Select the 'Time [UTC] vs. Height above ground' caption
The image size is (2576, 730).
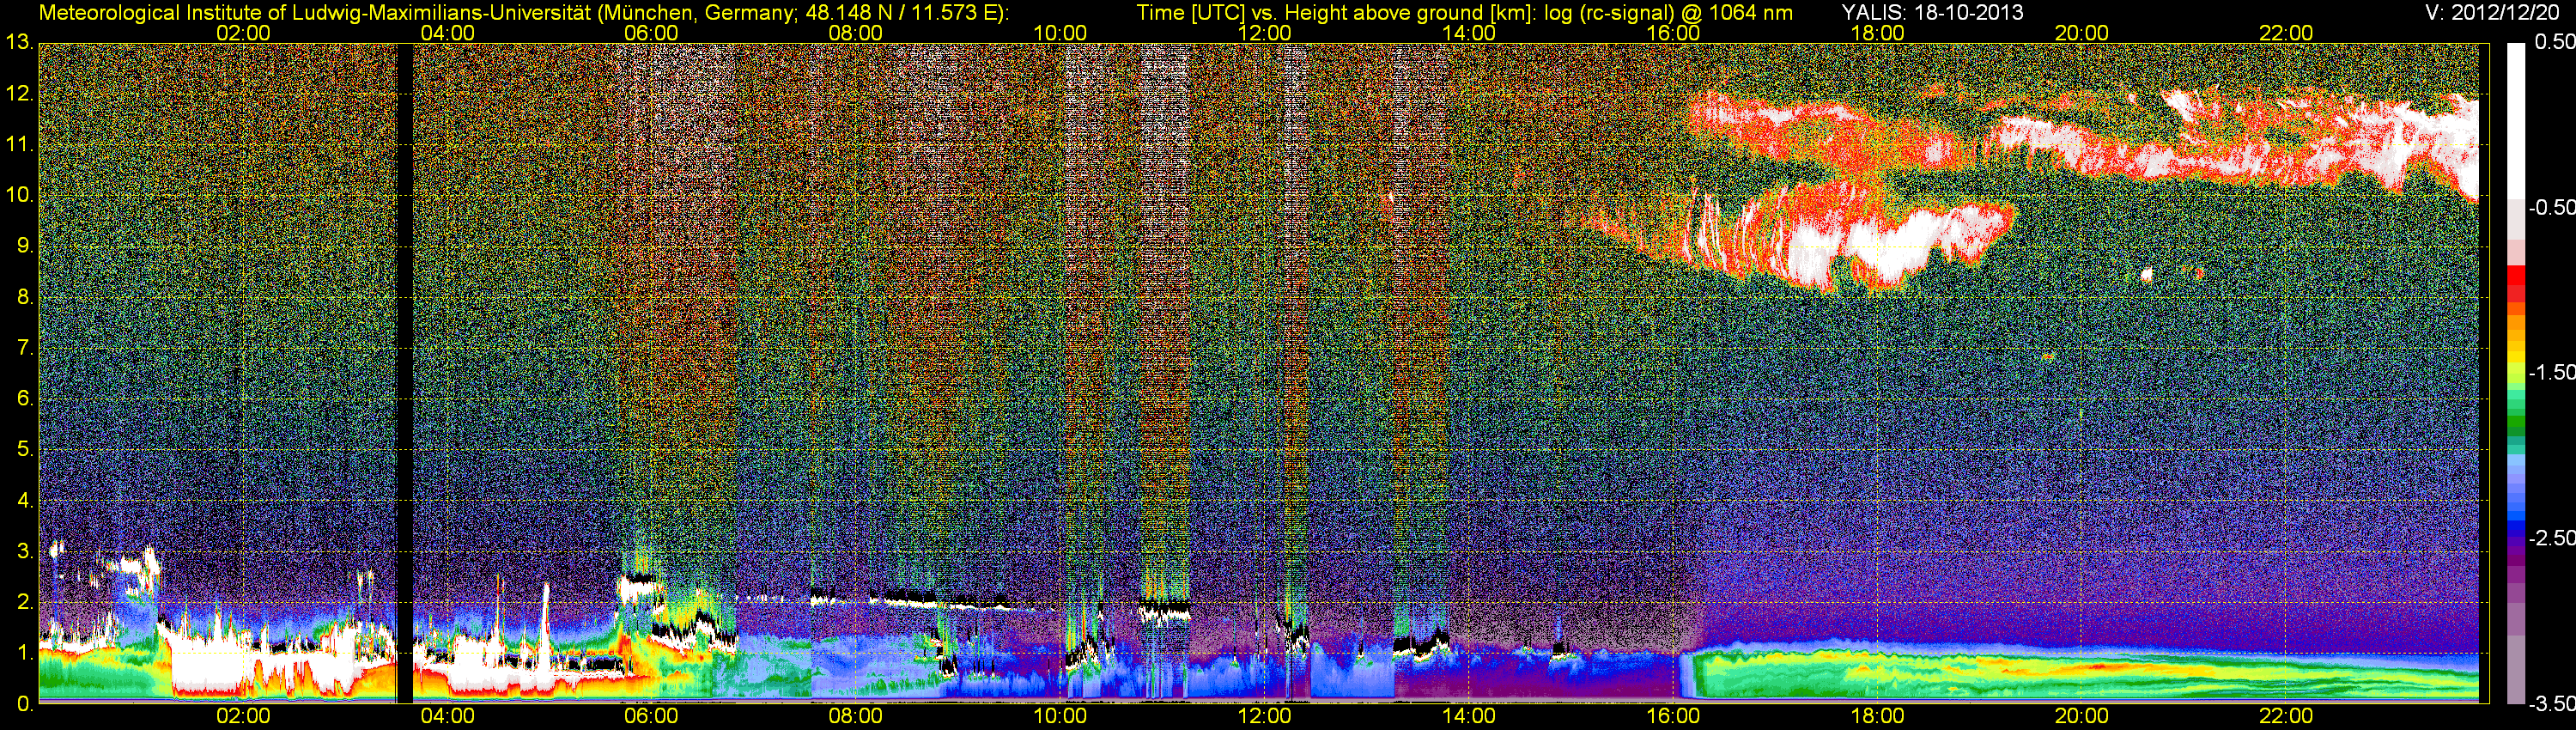pos(1464,13)
